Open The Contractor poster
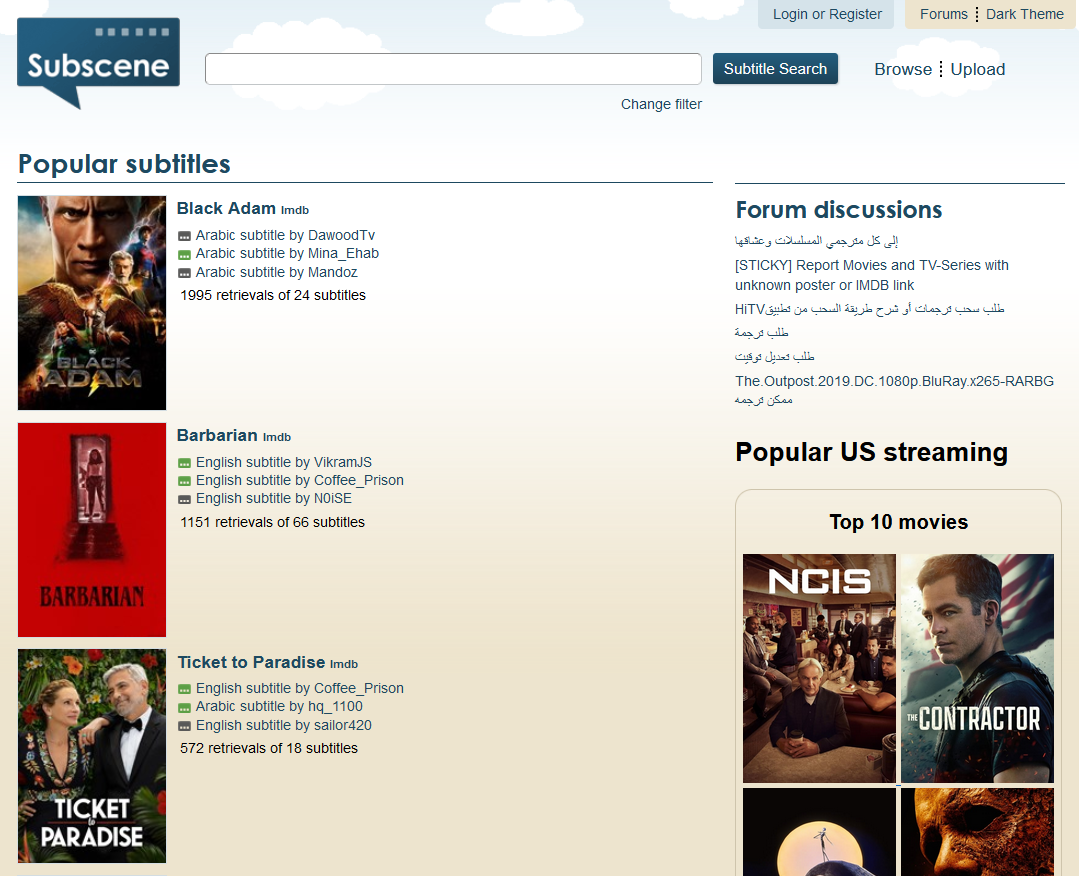This screenshot has height=876, width=1079. tap(977, 668)
